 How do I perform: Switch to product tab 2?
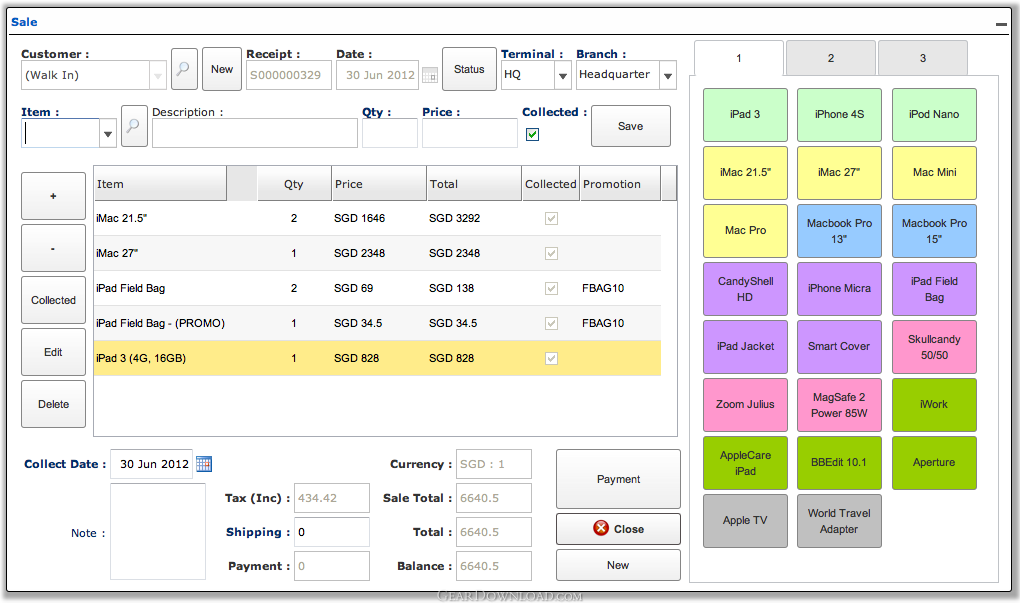point(831,59)
